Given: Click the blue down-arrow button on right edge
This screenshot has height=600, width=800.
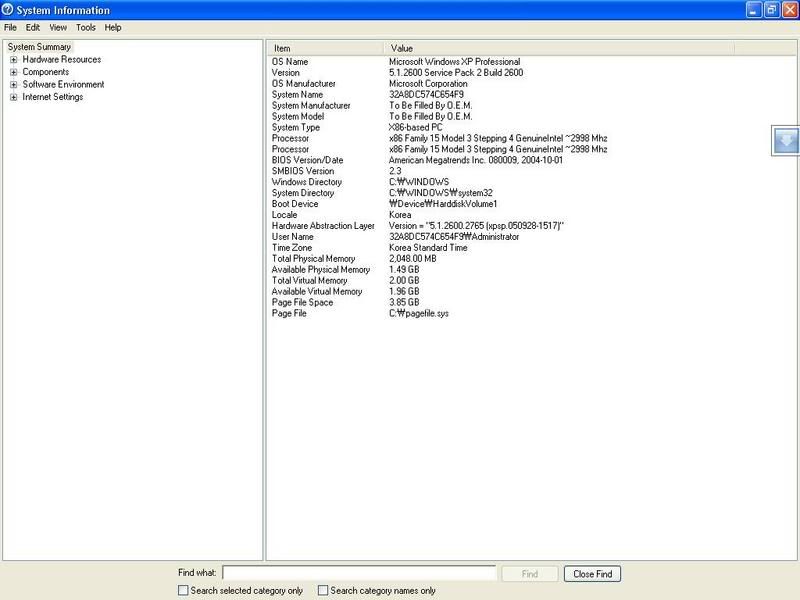Looking at the screenshot, I should (787, 141).
